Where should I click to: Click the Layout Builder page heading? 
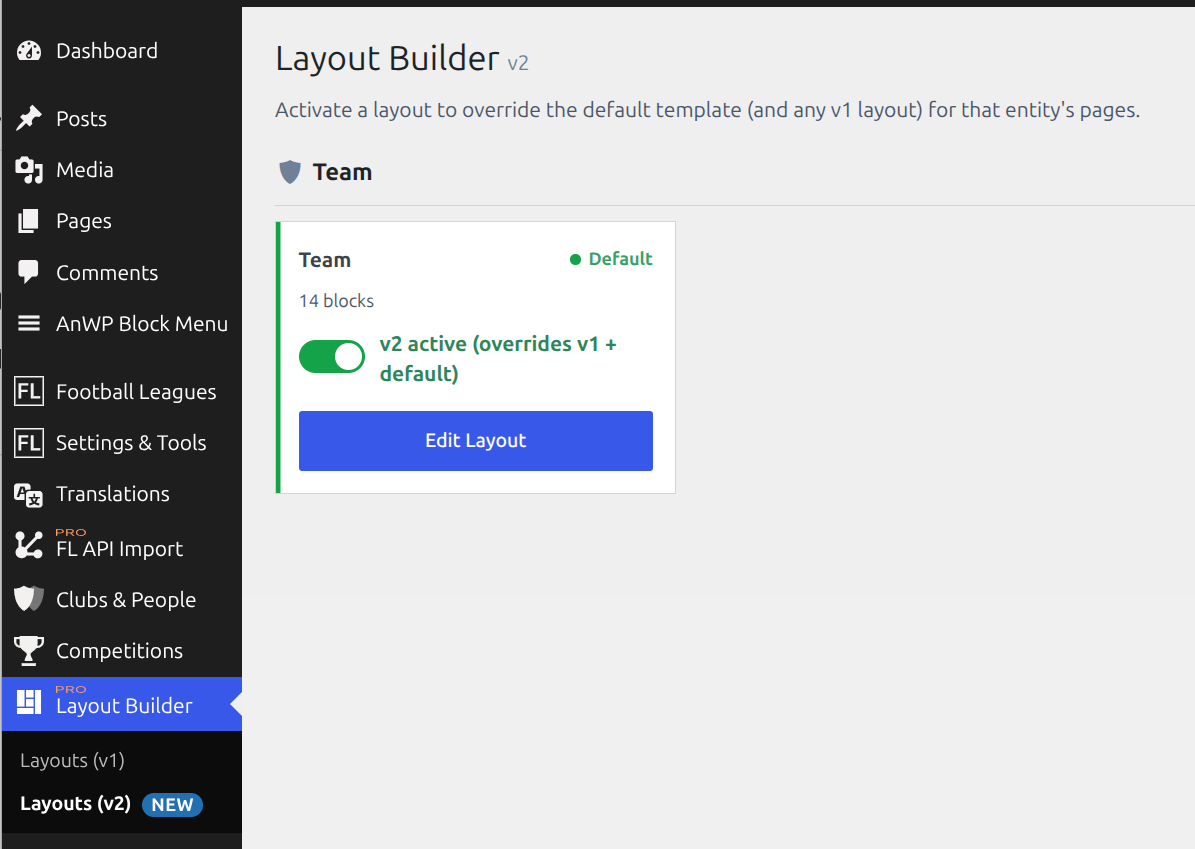pyautogui.click(x=387, y=59)
